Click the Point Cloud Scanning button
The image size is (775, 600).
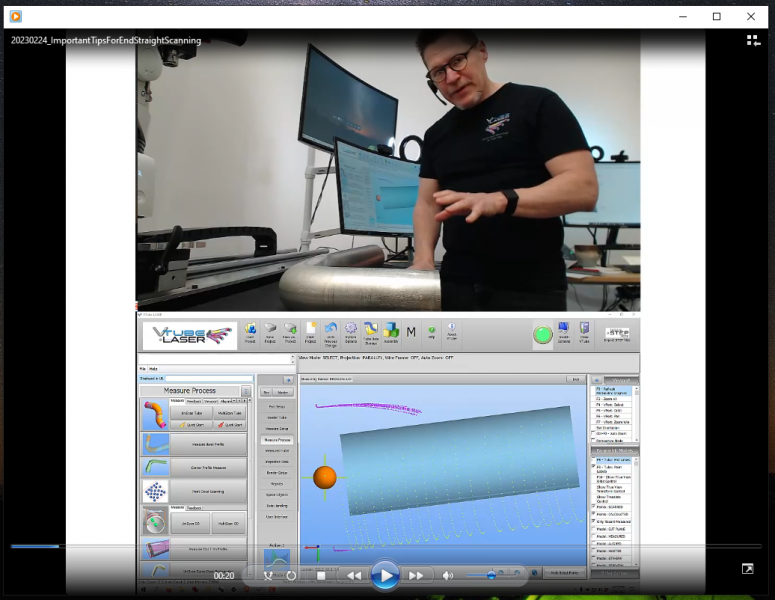(208, 491)
